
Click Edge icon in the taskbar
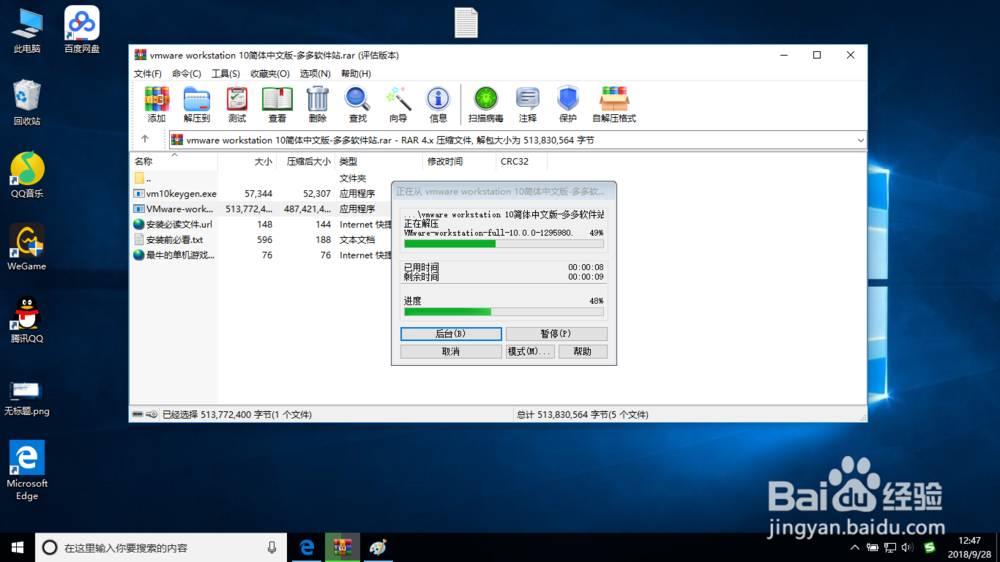tap(307, 547)
